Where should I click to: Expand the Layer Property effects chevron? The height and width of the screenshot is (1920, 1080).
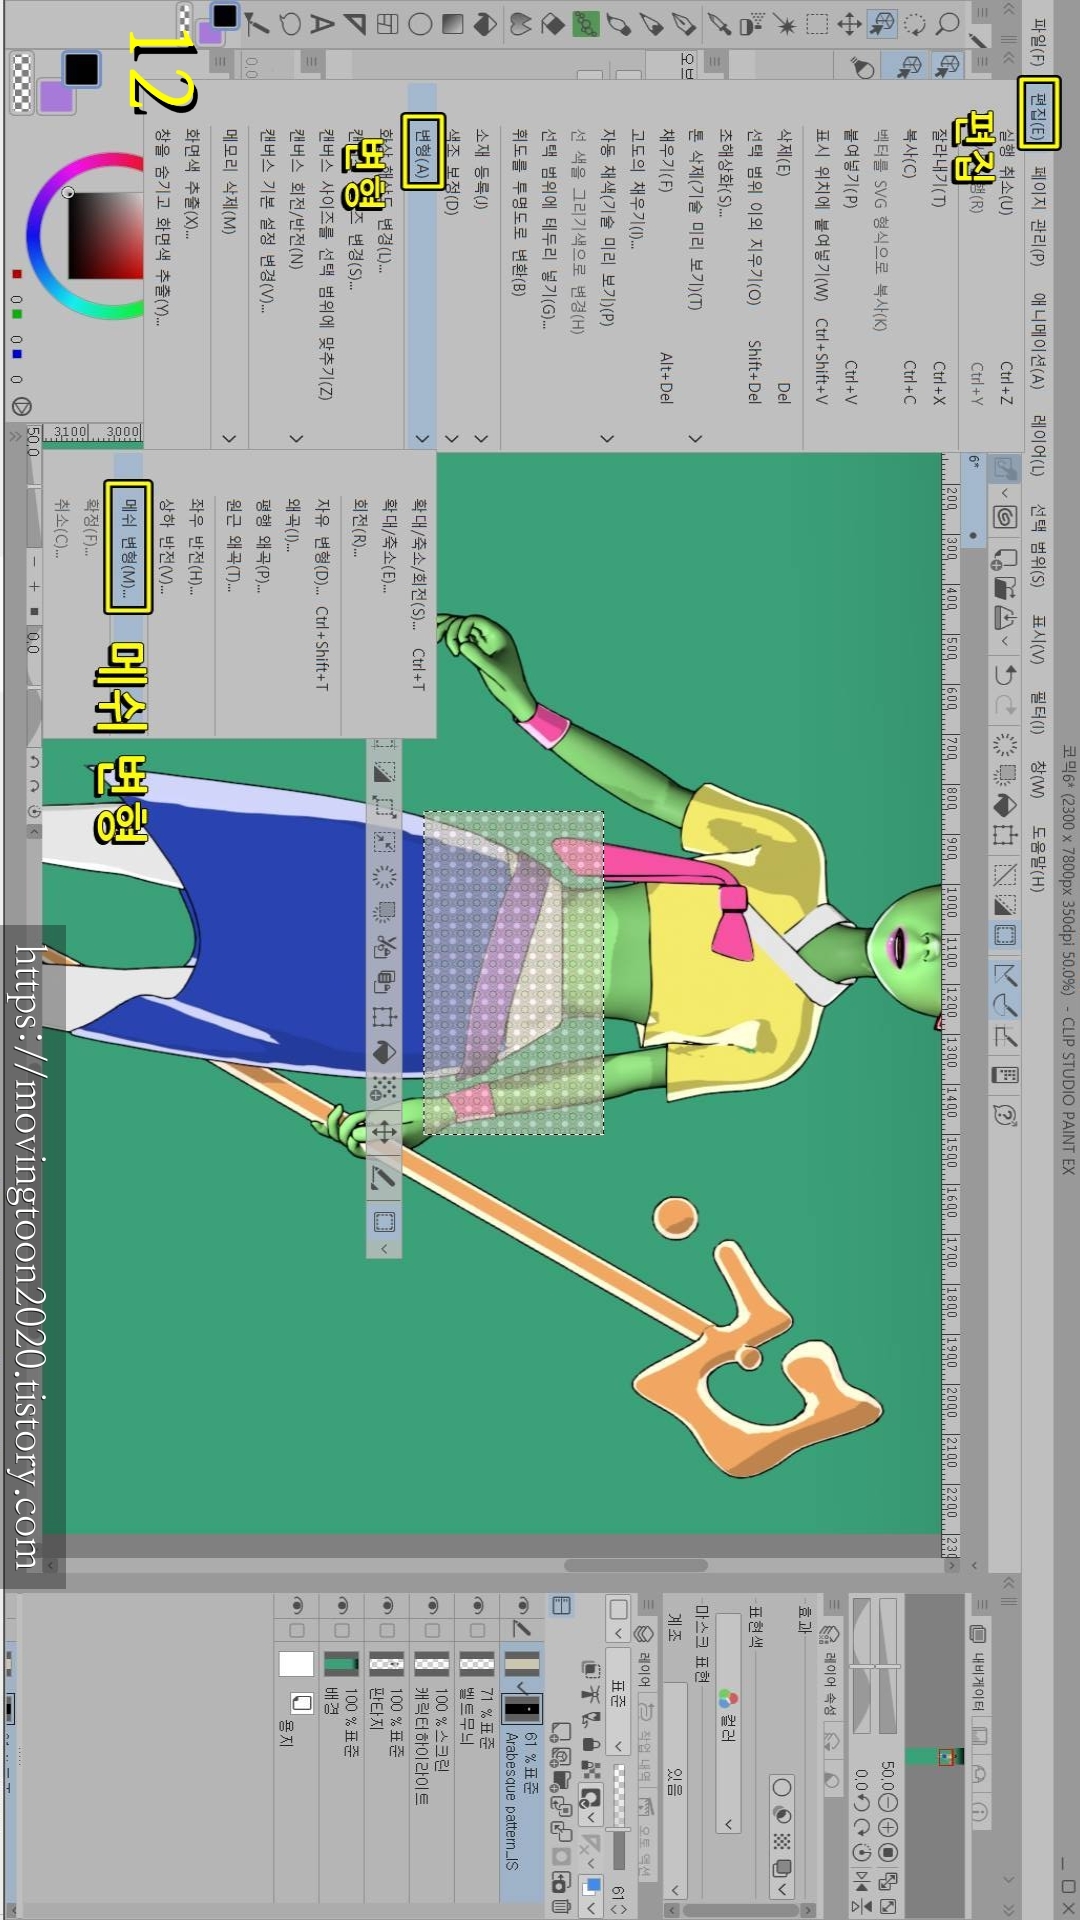coord(782,1889)
